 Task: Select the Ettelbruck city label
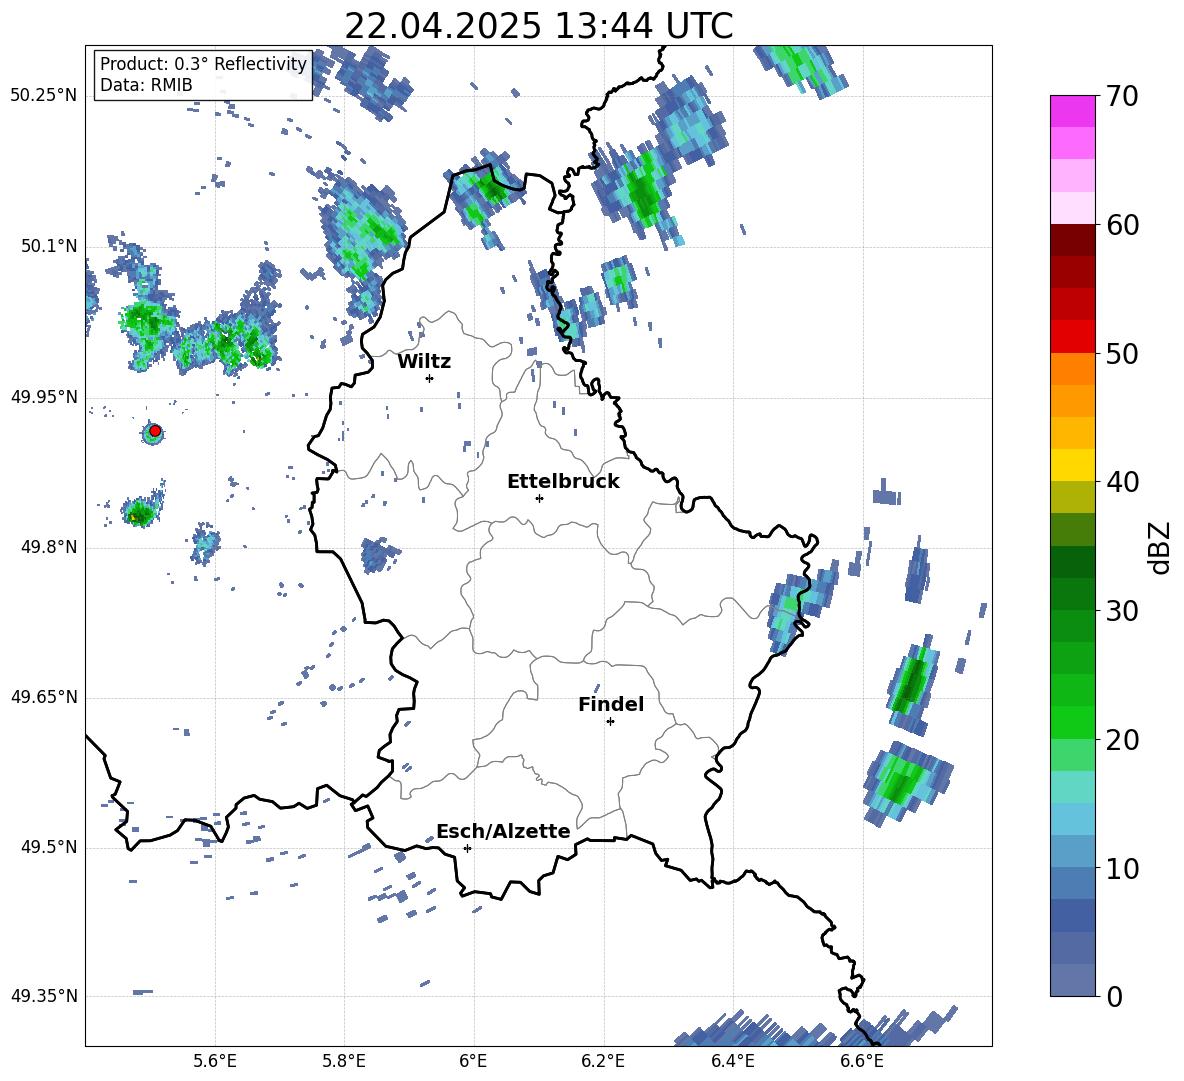(563, 482)
